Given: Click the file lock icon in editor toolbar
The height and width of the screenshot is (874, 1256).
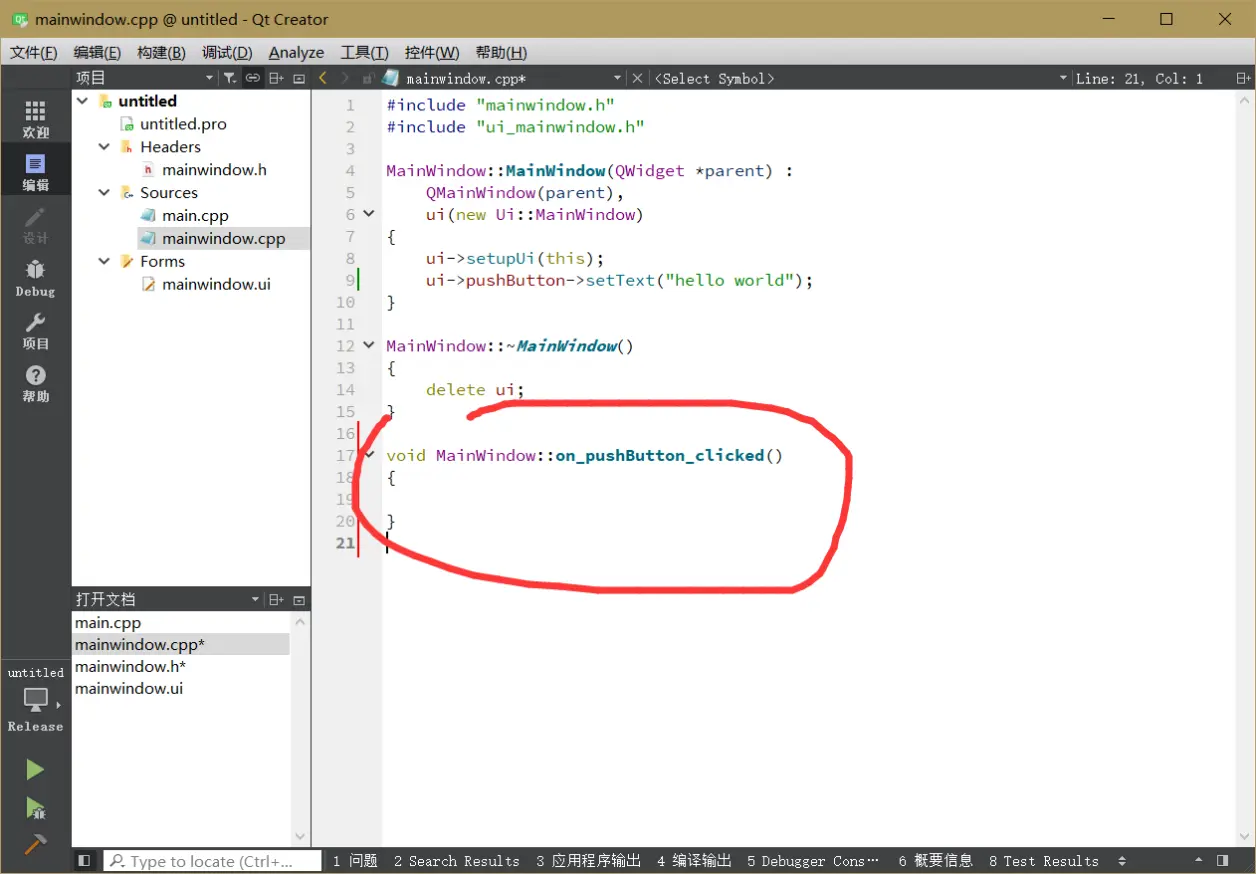Looking at the screenshot, I should pyautogui.click(x=368, y=78).
